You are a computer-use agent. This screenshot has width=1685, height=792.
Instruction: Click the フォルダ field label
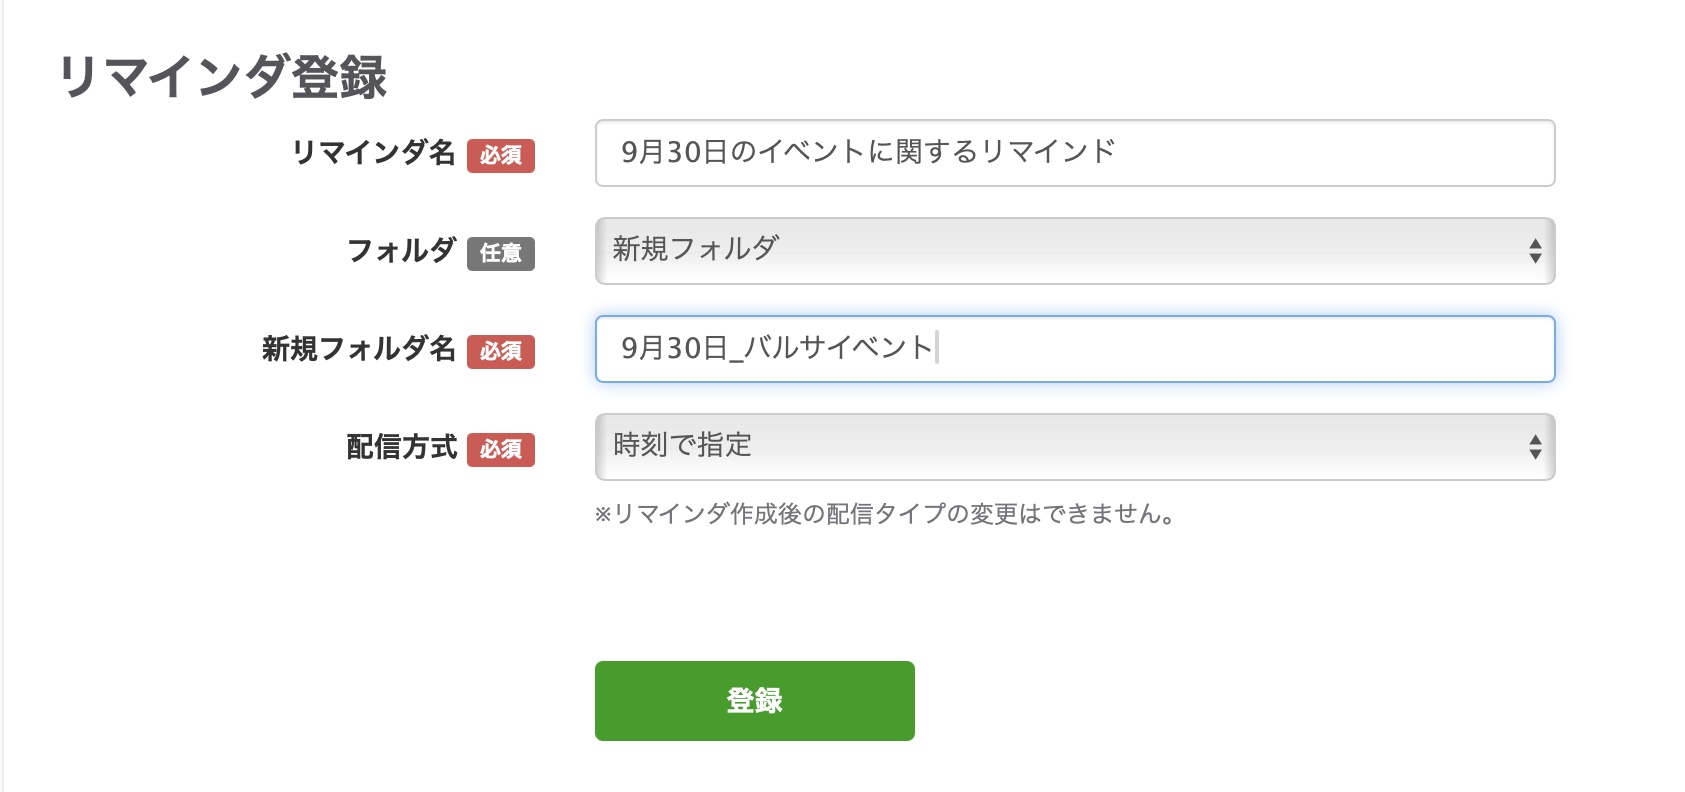[x=401, y=251]
